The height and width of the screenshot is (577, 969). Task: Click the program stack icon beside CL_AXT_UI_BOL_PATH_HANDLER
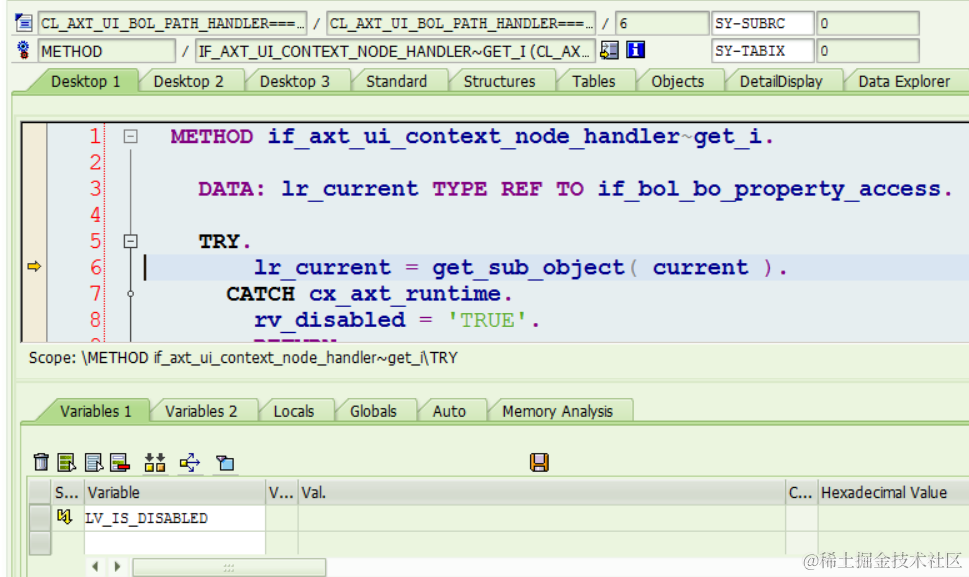tap(23, 23)
